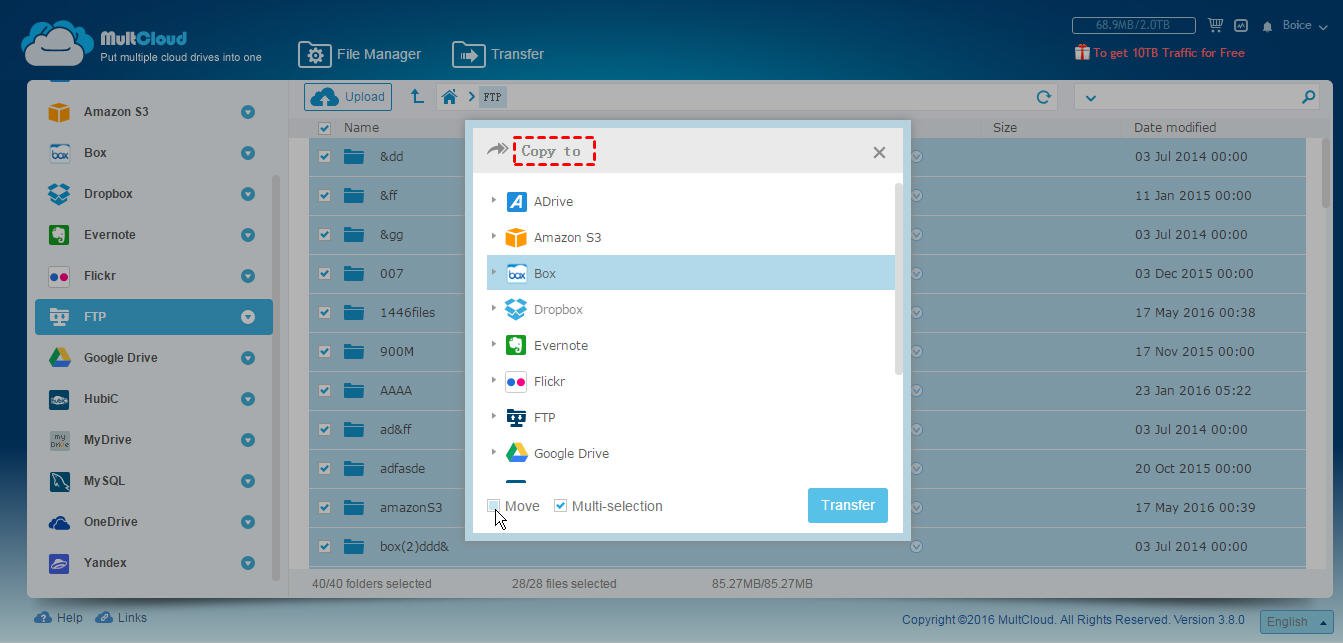The height and width of the screenshot is (643, 1343).
Task: Open the Boice account menu
Action: [x=1303, y=25]
